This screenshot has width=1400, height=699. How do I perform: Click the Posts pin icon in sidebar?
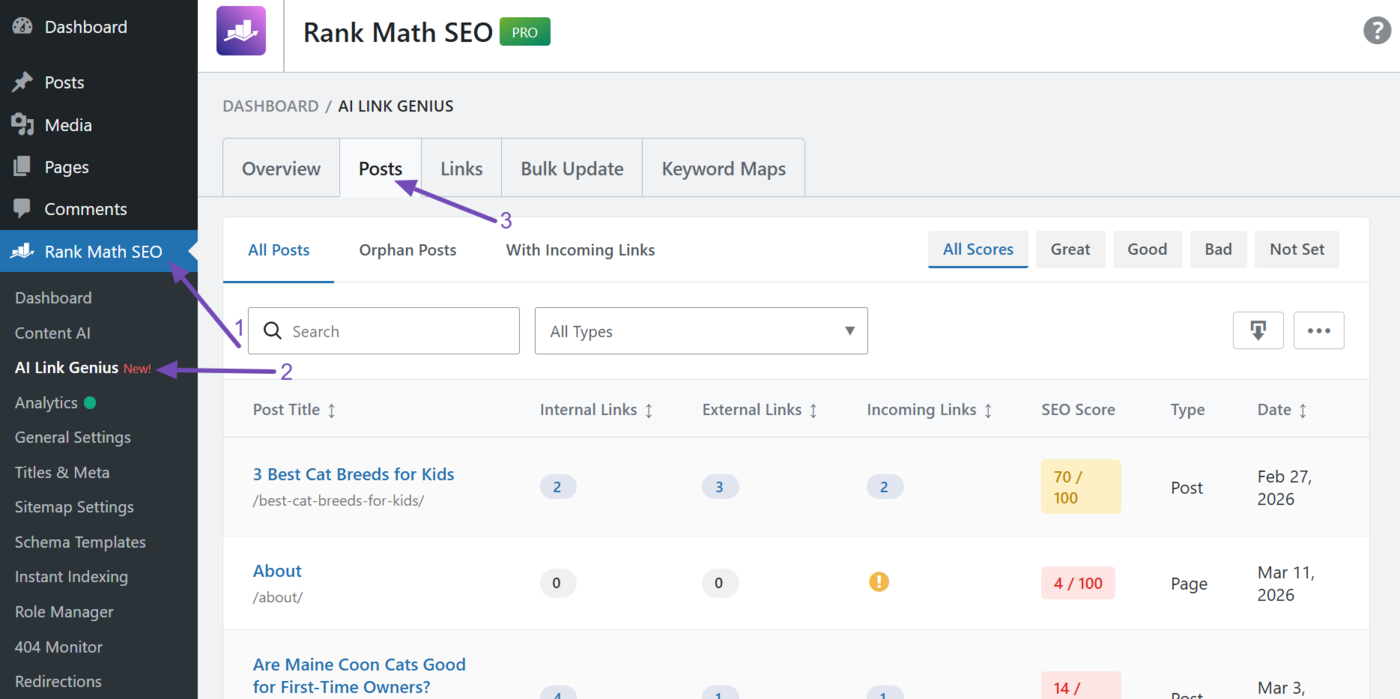tap(22, 82)
